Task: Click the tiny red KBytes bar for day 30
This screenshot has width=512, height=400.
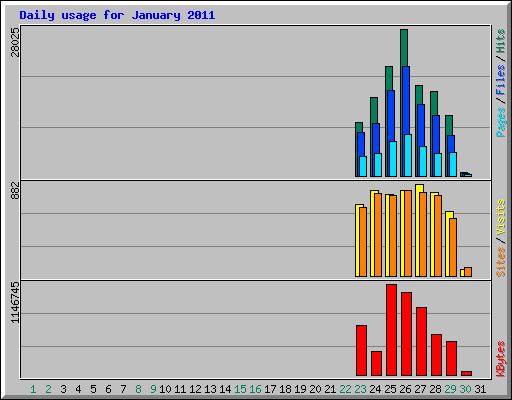Action: (467, 373)
